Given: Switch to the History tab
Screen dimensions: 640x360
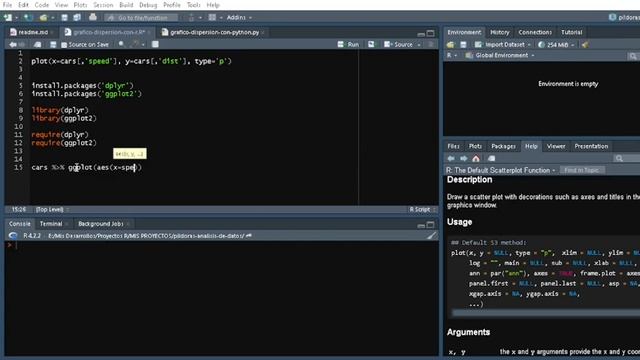Looking at the screenshot, I should point(500,32).
